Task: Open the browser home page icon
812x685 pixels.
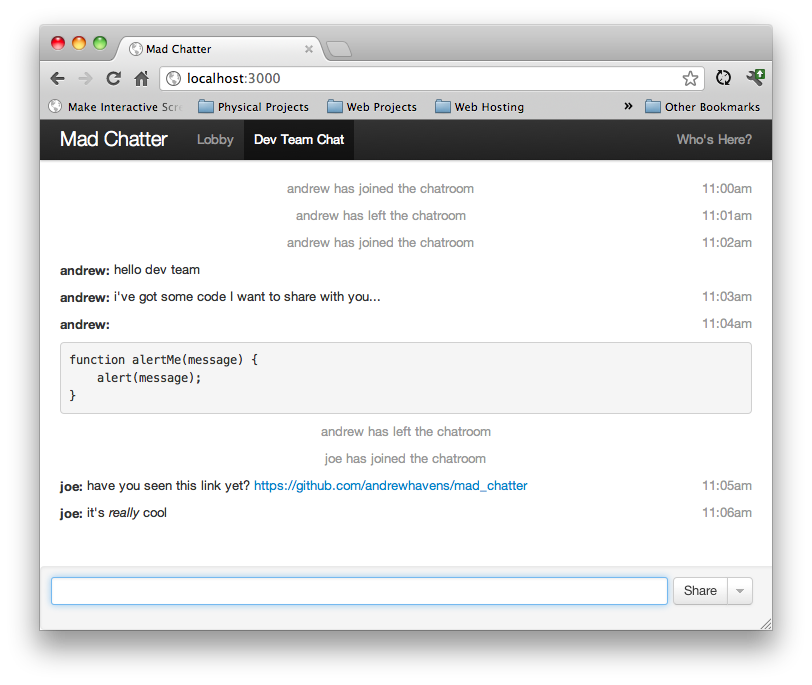Action: [x=141, y=79]
